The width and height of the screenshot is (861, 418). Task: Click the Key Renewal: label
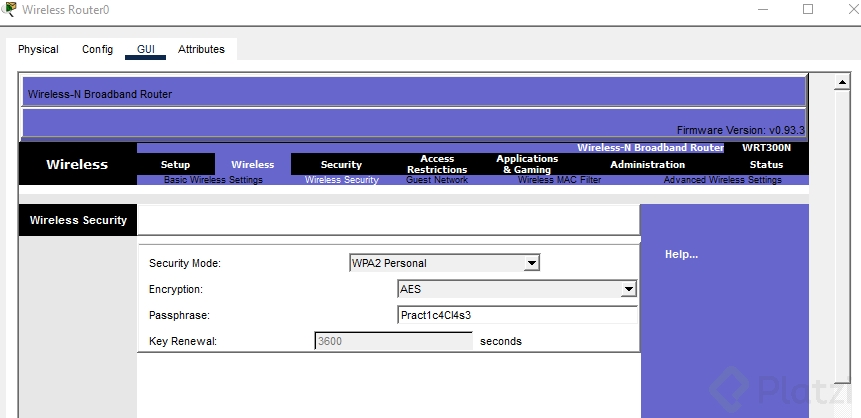[x=183, y=341]
